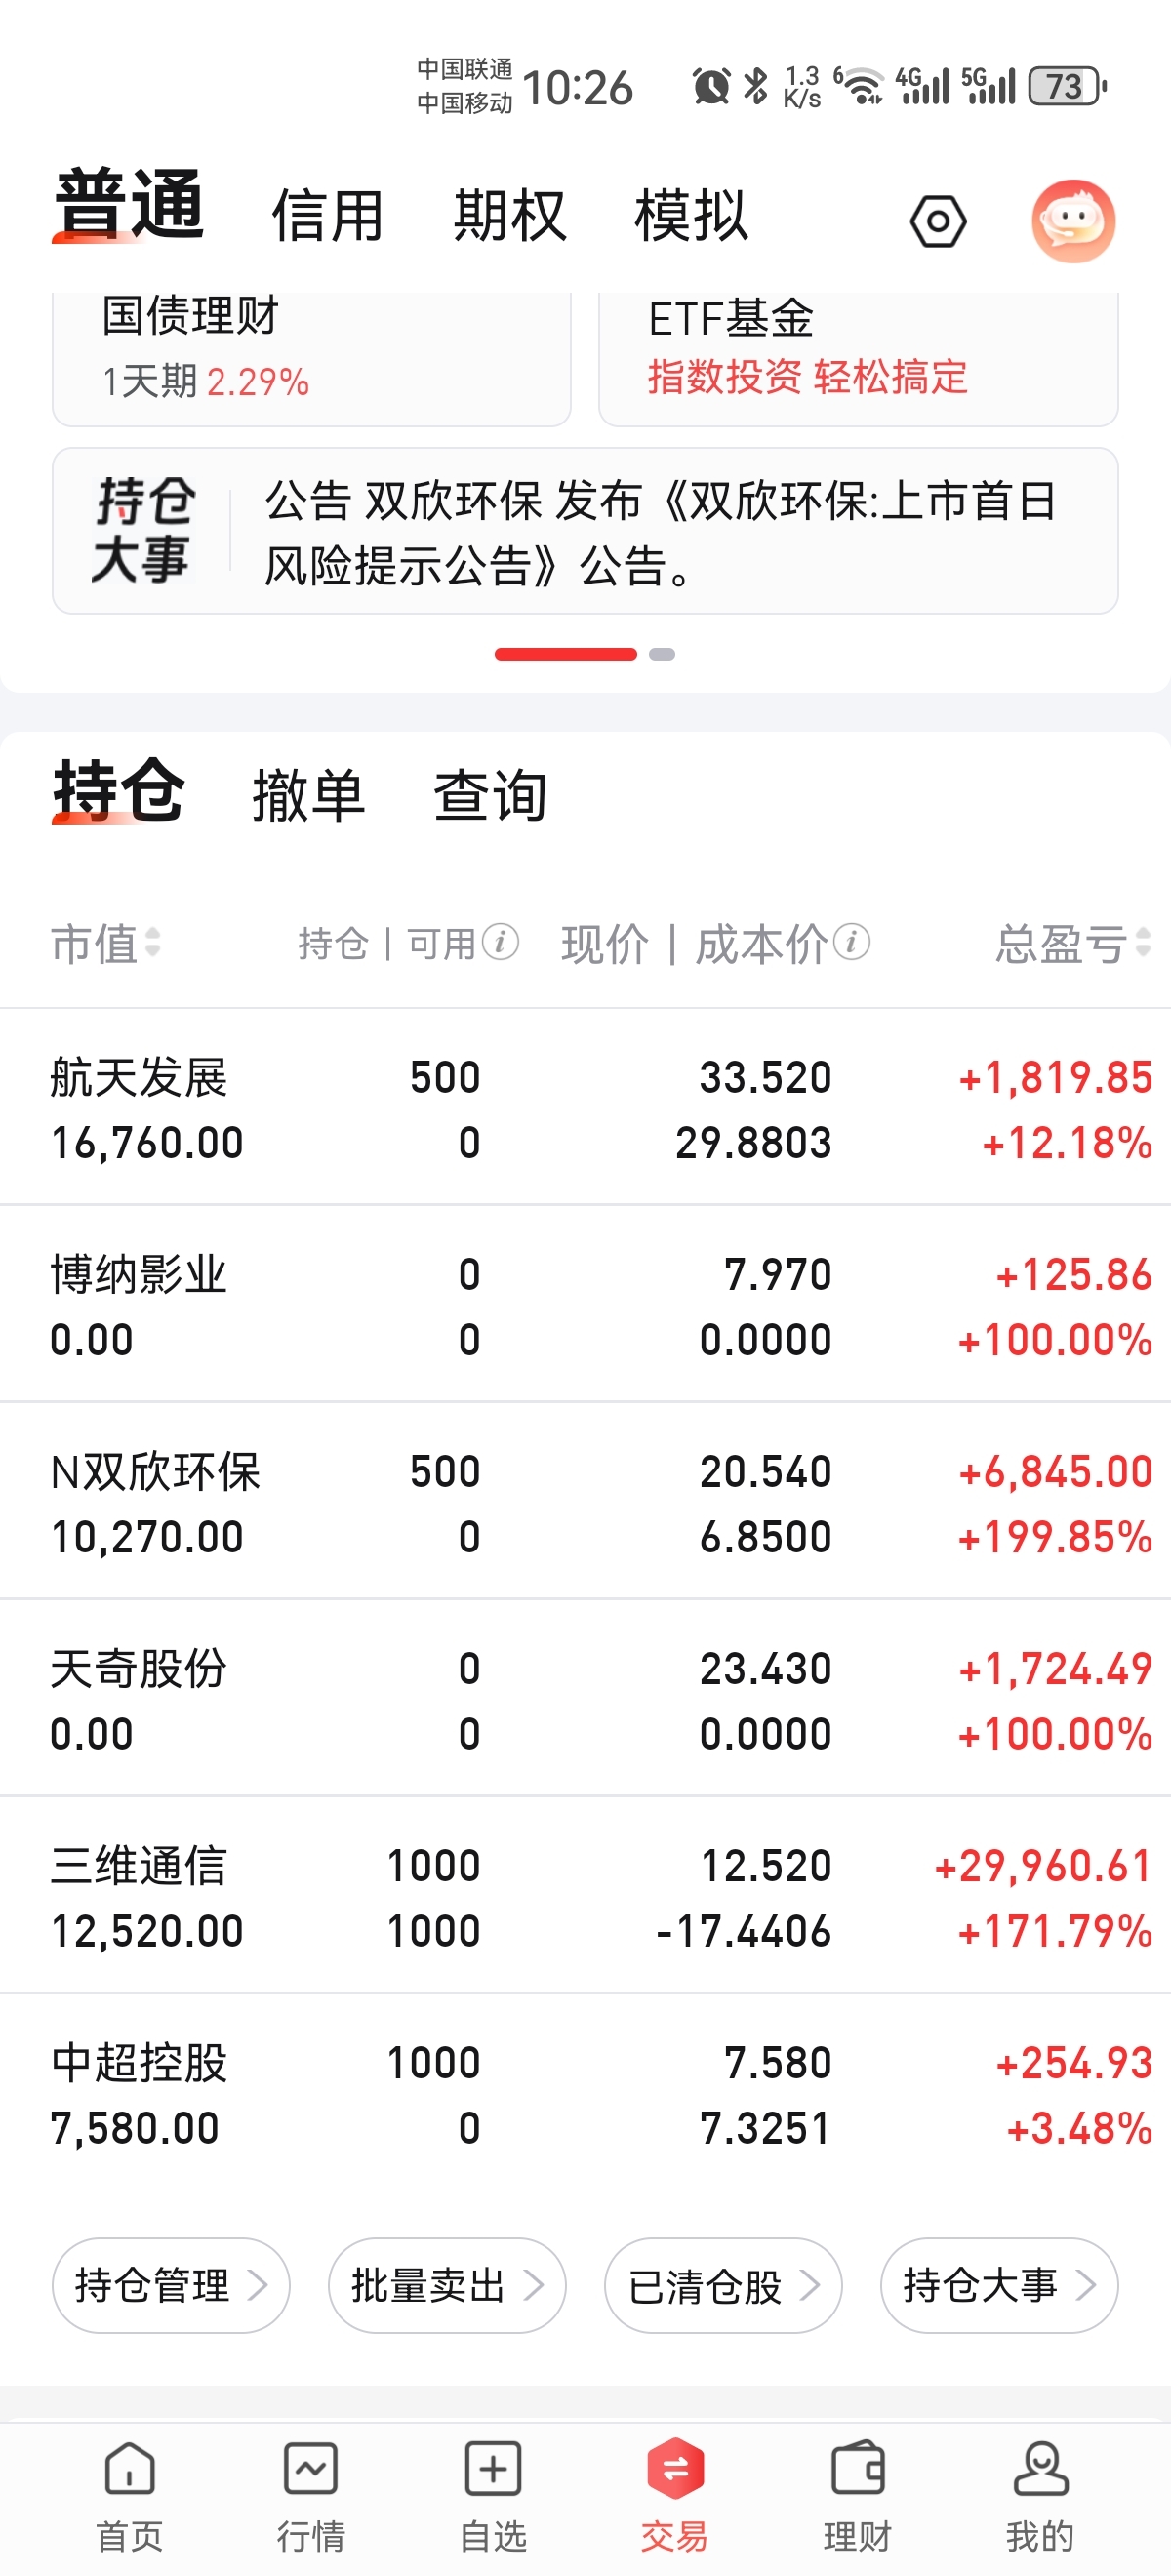Expand 持仓管理 chevron button
The image size is (1171, 2576).
coord(171,2285)
